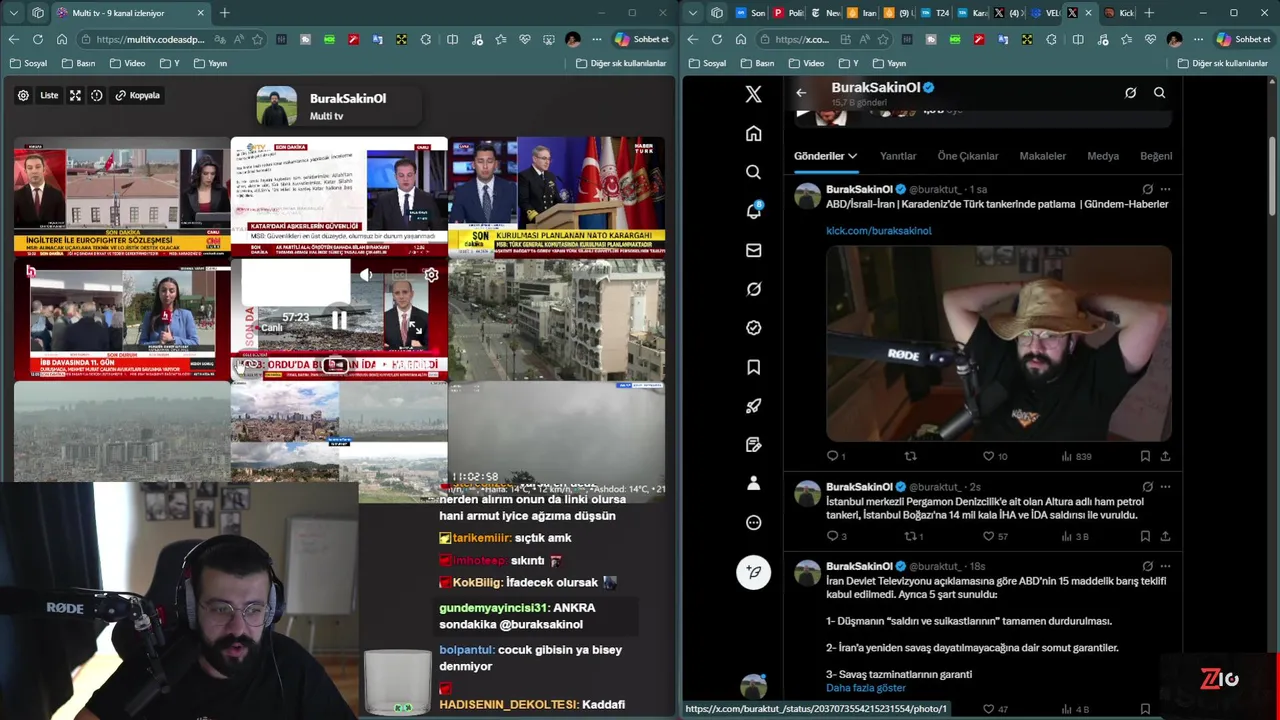
Task: Switch to the Beğeni tab
Action: (1156, 156)
